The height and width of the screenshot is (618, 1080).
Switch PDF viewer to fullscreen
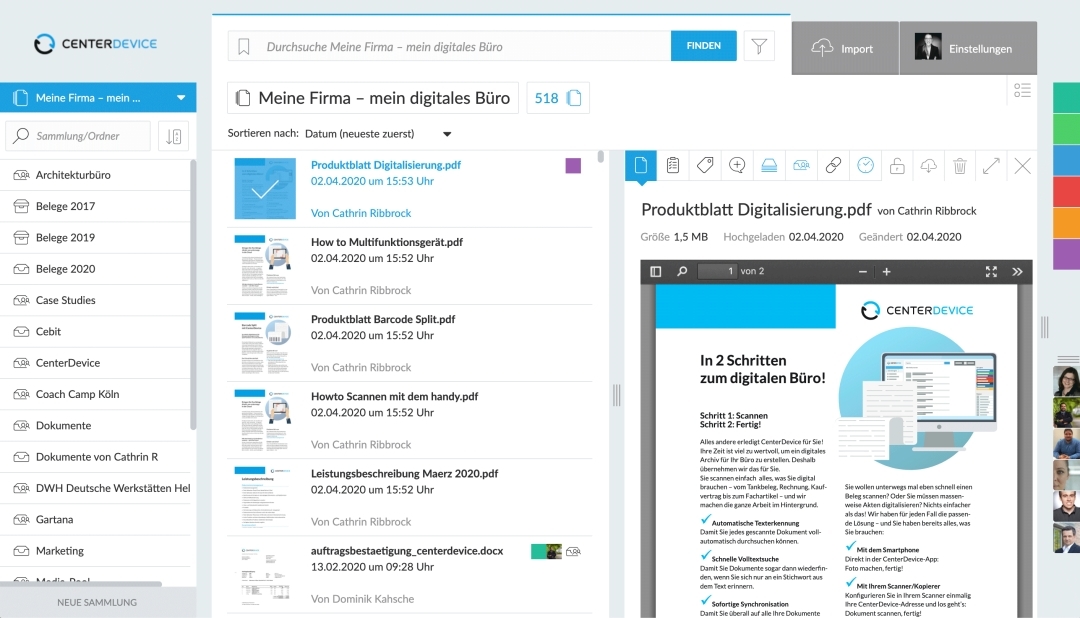(x=991, y=271)
